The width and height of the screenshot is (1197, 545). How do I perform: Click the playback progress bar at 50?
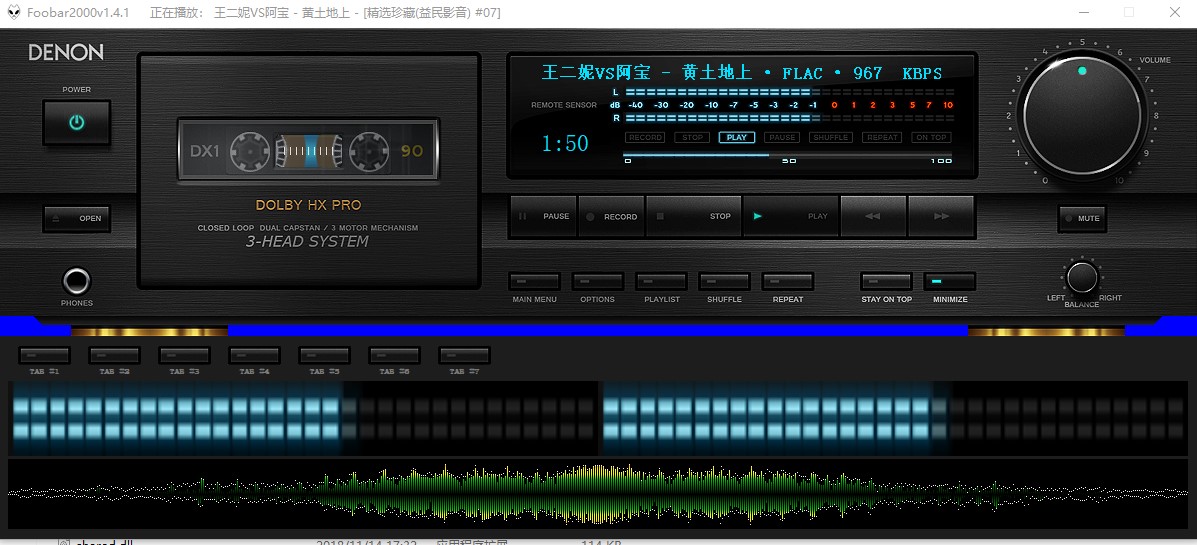[789, 155]
